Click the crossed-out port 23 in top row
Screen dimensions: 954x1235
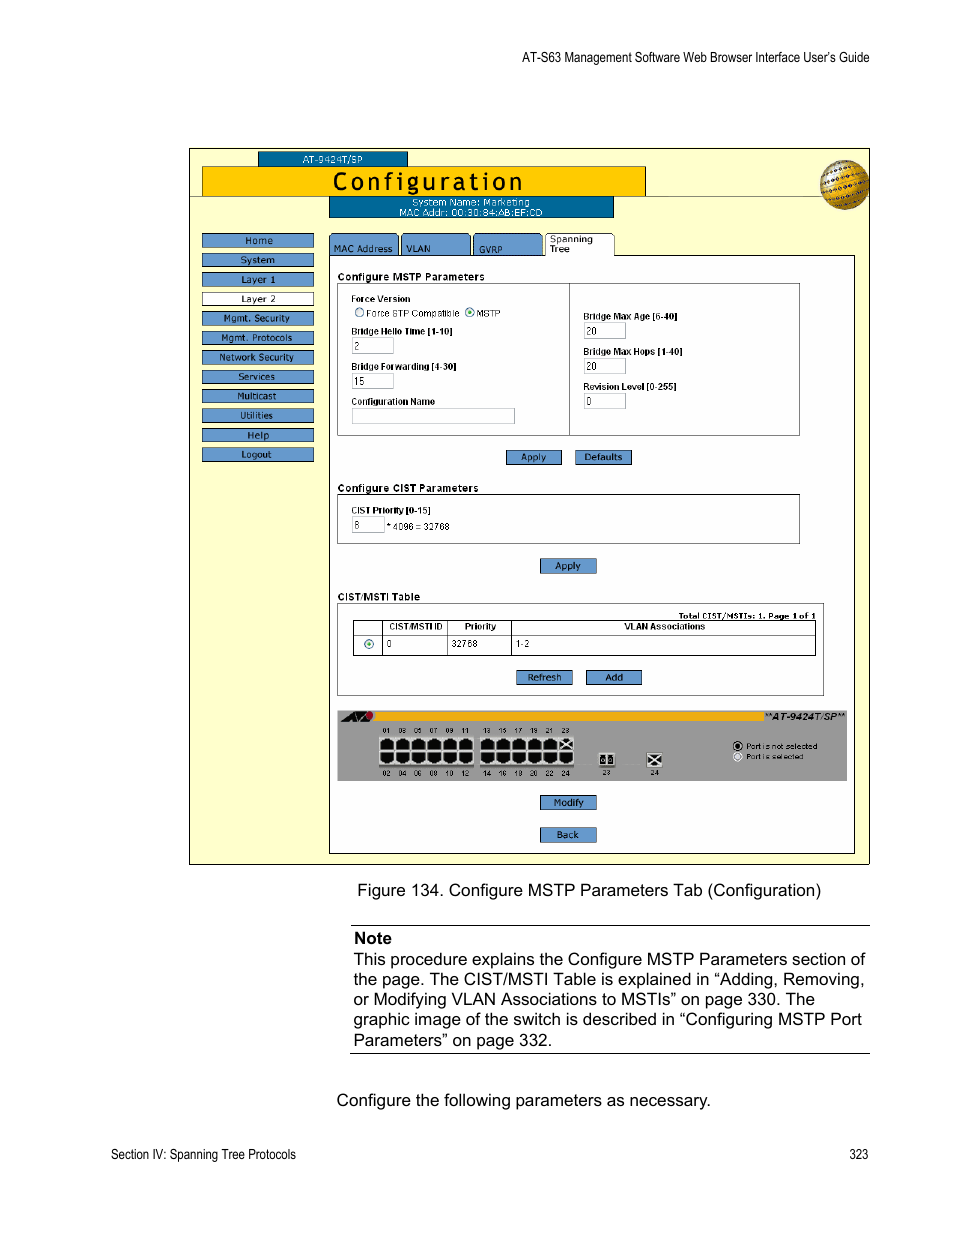pyautogui.click(x=566, y=744)
